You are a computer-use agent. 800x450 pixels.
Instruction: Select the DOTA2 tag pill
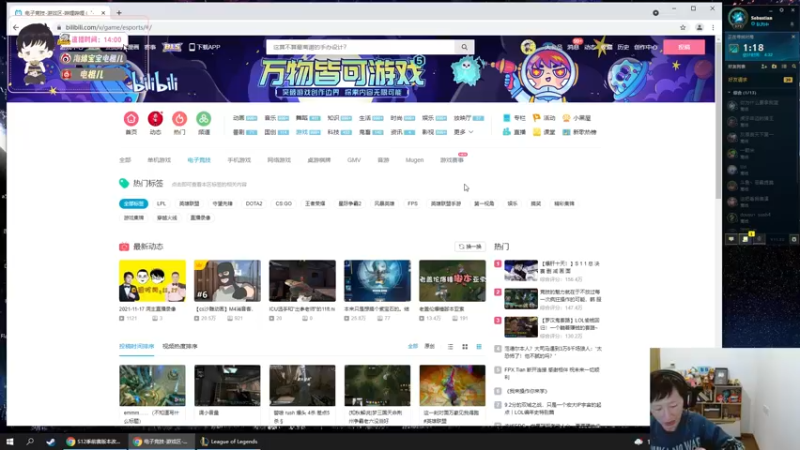point(254,204)
